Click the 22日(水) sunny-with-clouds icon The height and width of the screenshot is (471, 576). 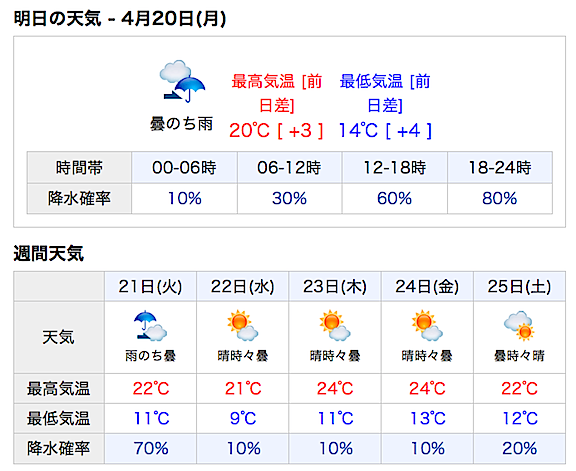[x=242, y=326]
